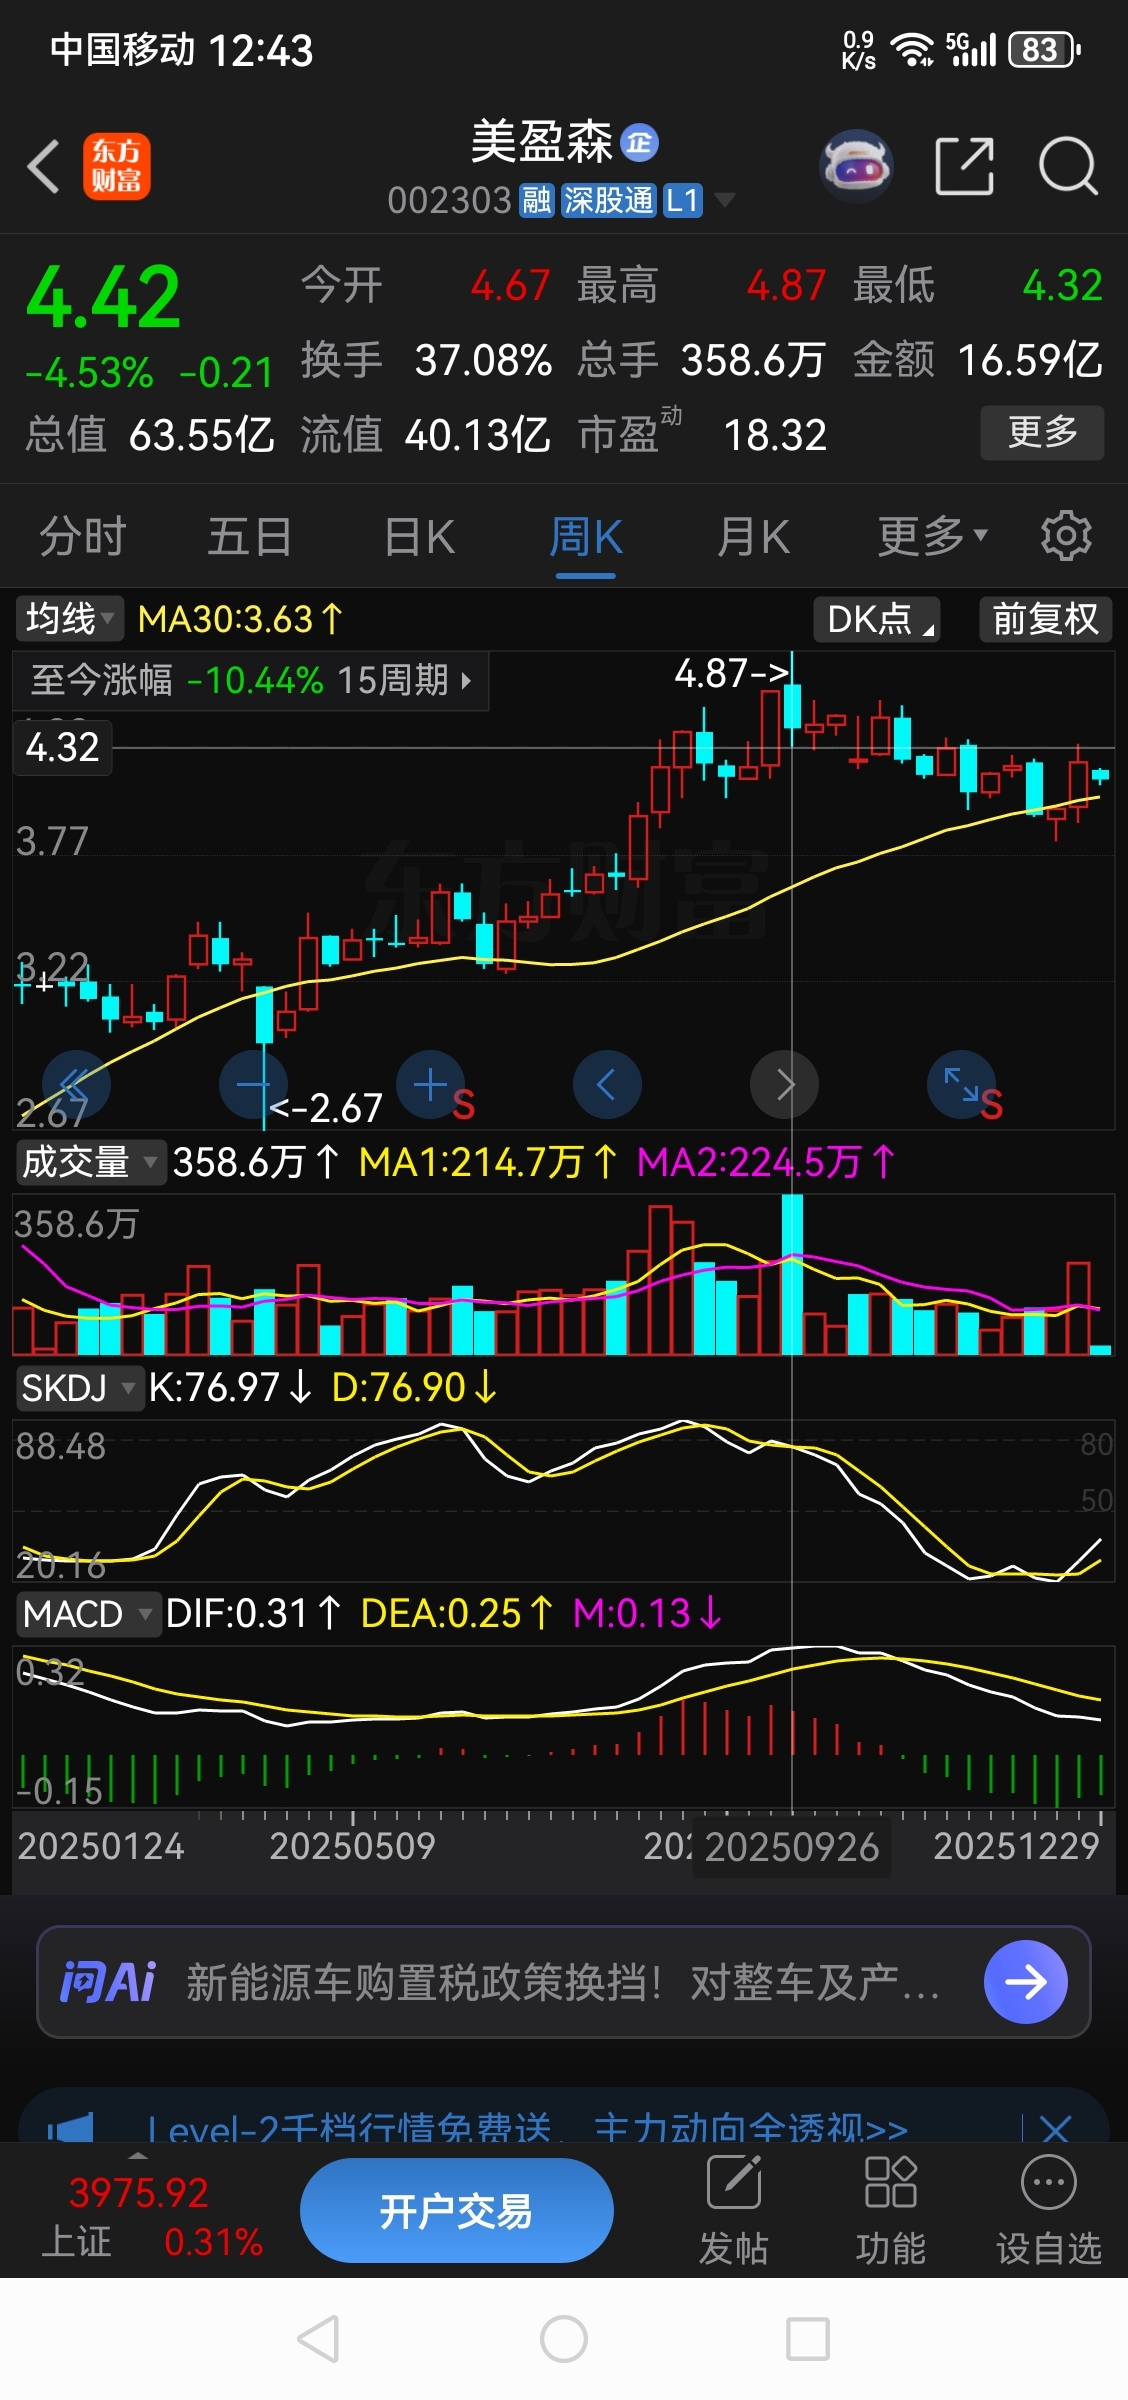
Task: Tap the tallest cyan volume bar
Action: click(x=792, y=1275)
